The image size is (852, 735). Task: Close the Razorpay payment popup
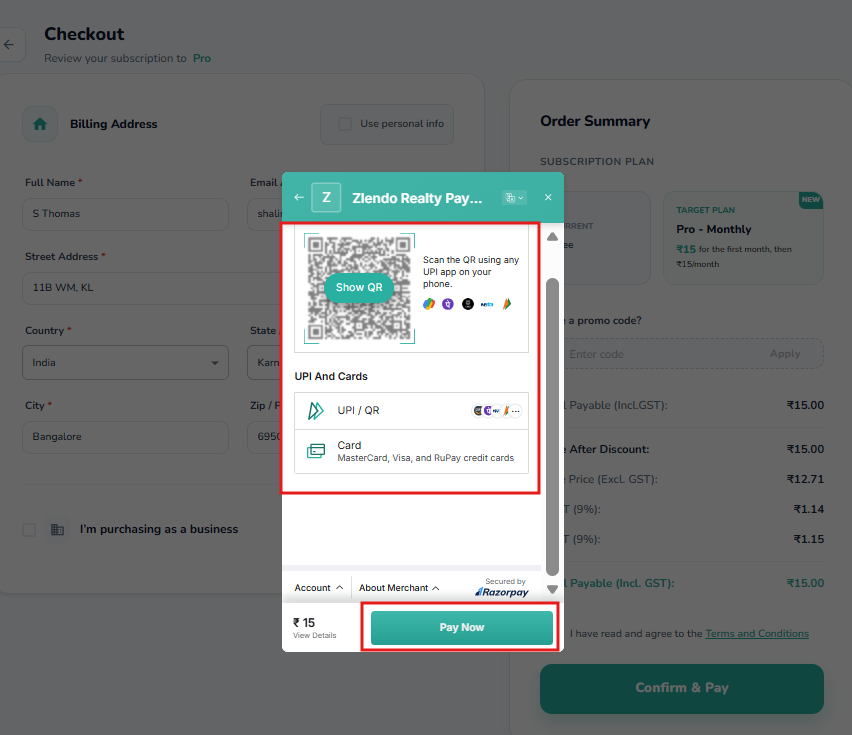pos(548,197)
